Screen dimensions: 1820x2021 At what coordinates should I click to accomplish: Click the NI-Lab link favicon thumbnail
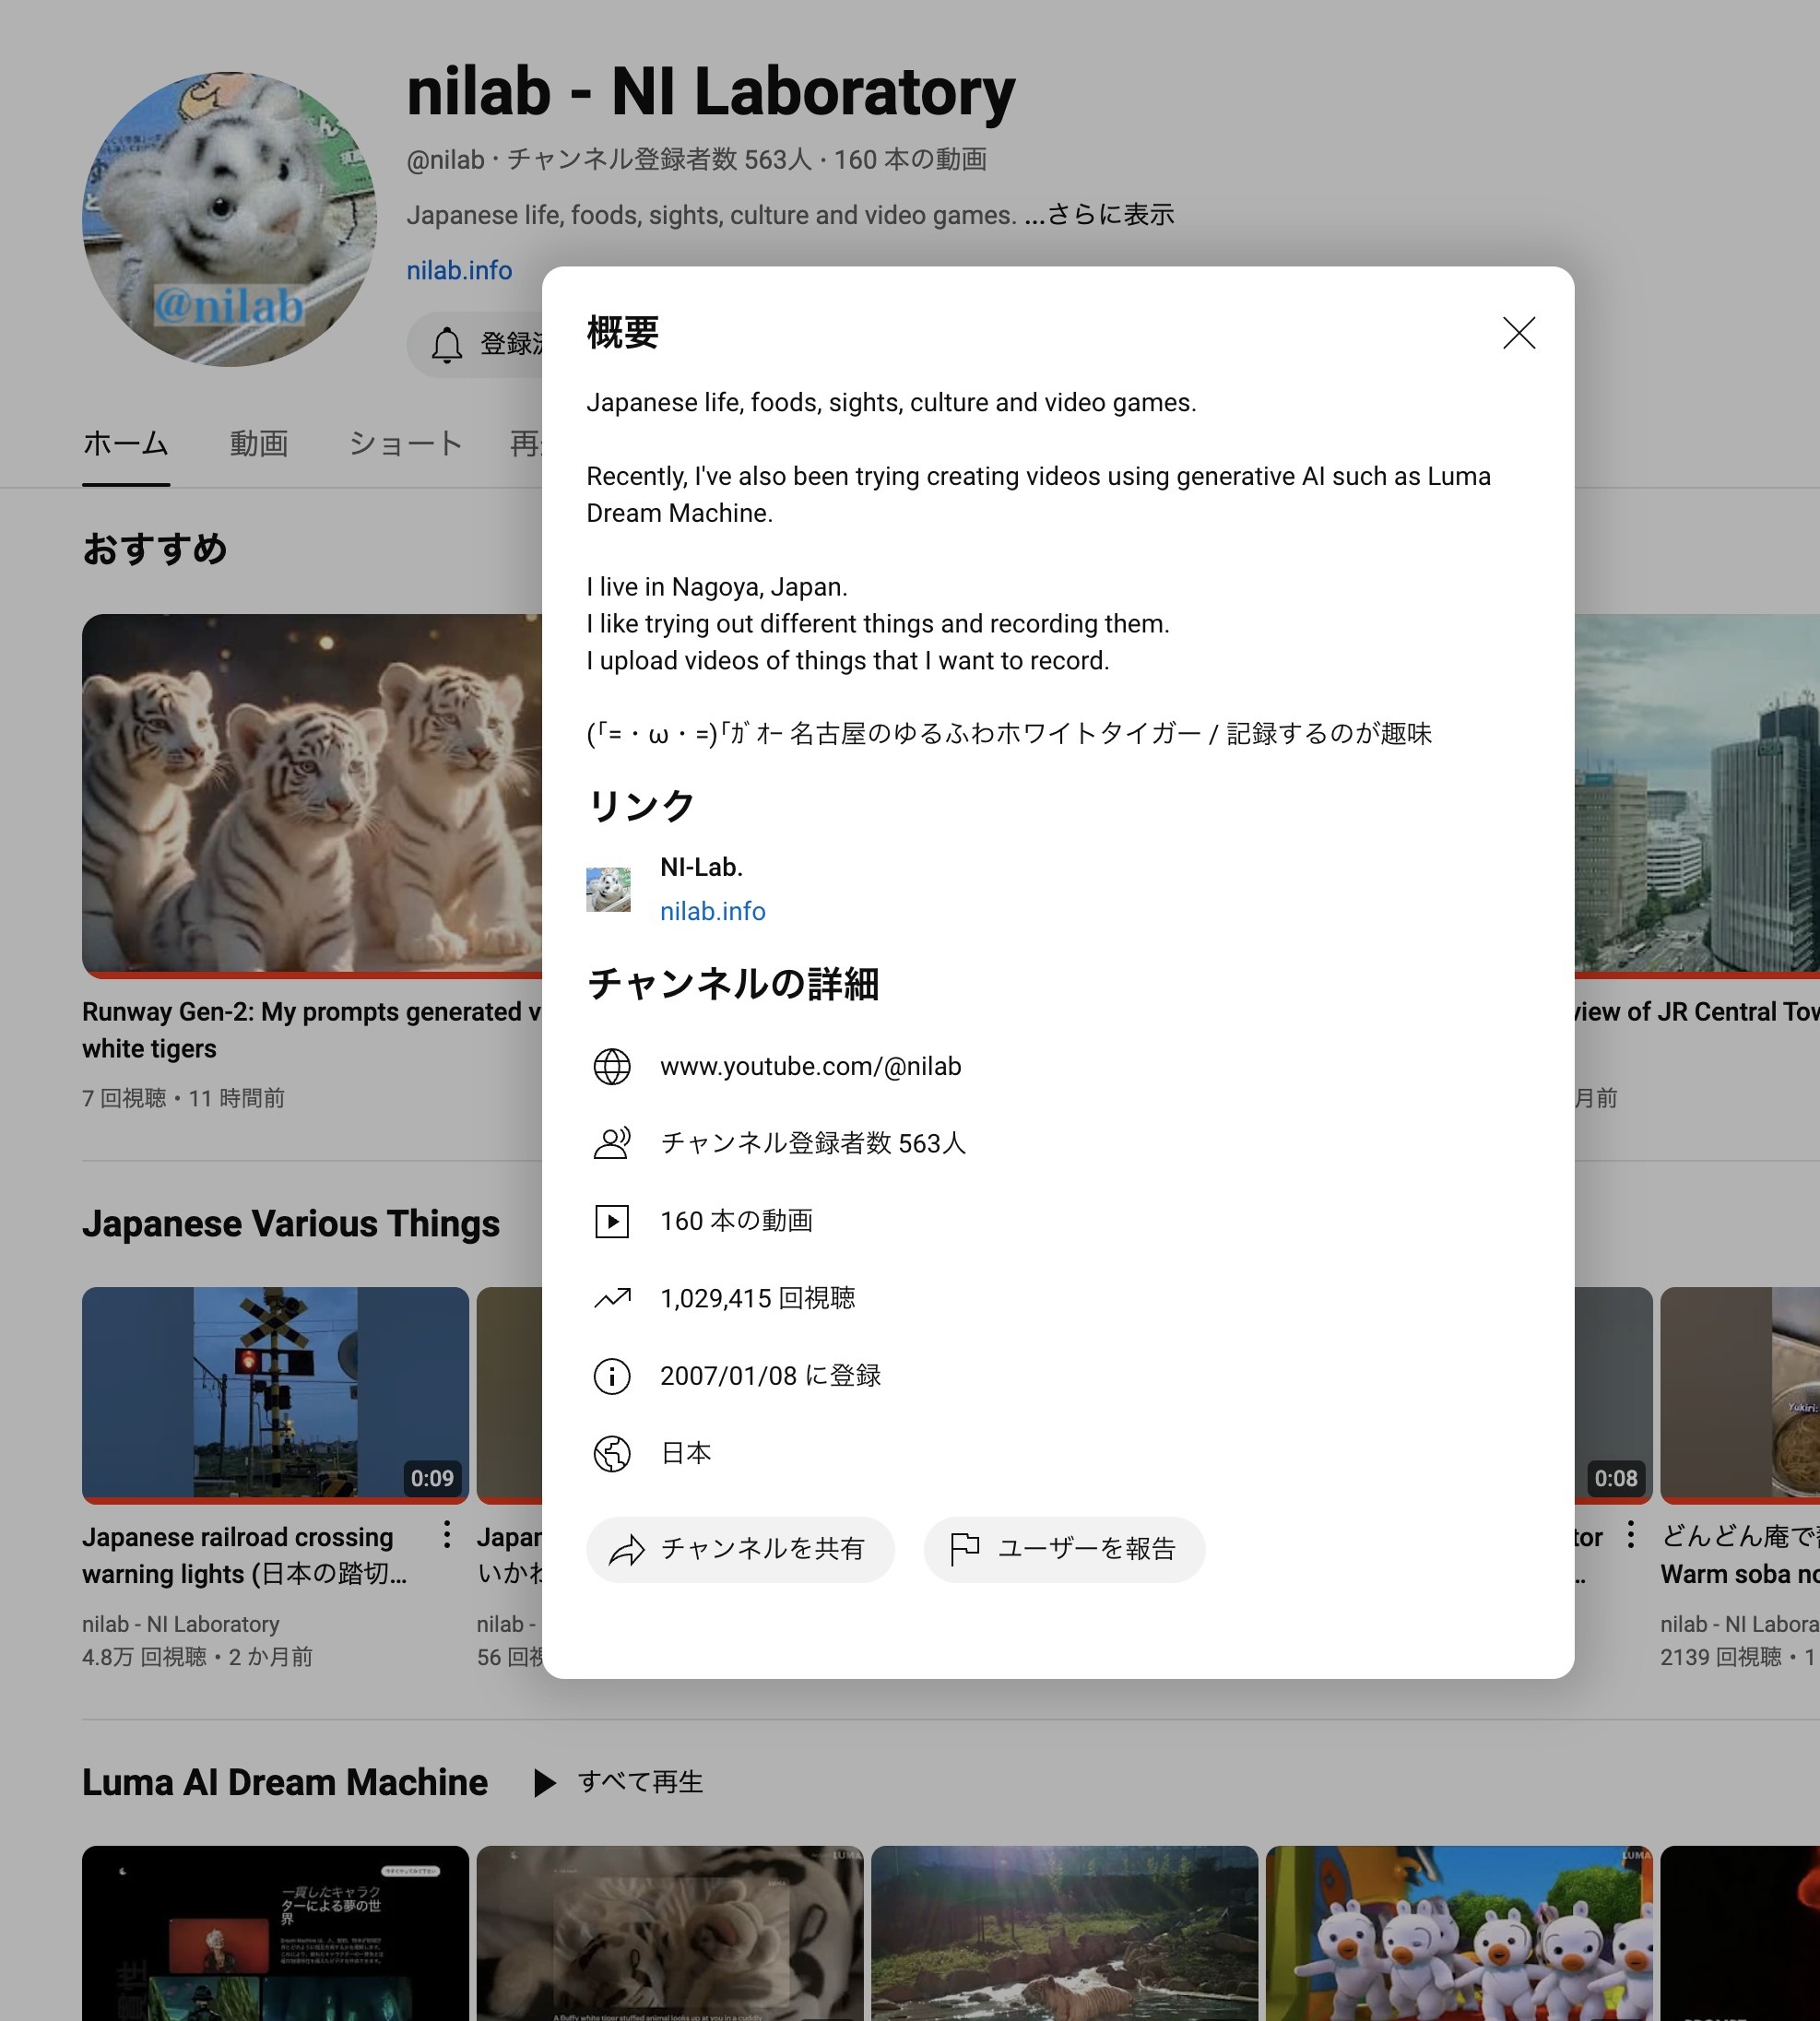tap(608, 889)
